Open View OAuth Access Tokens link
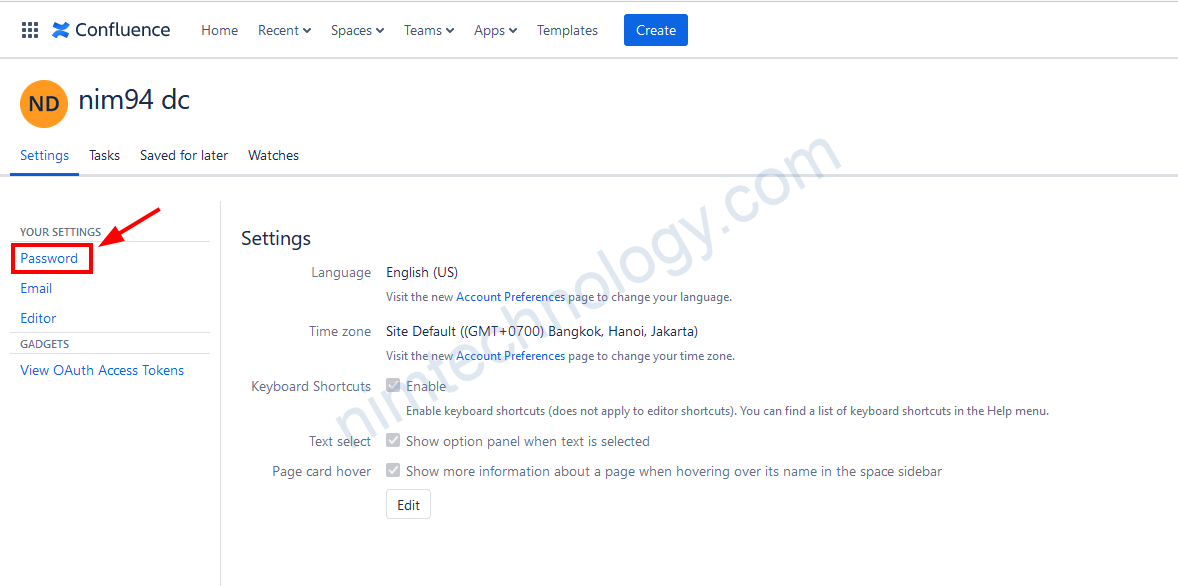This screenshot has height=586, width=1178. [102, 370]
